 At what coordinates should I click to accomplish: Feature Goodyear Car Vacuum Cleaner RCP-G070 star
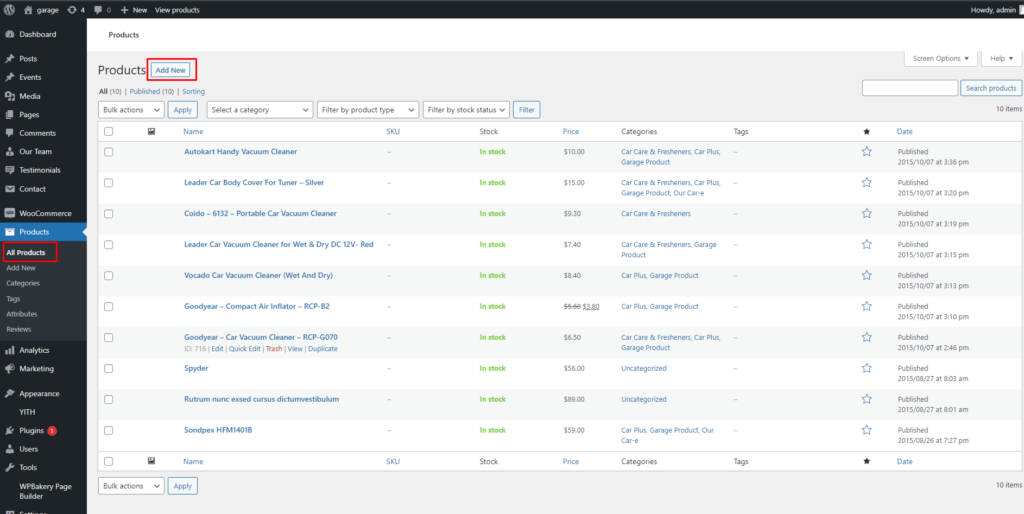(x=867, y=337)
